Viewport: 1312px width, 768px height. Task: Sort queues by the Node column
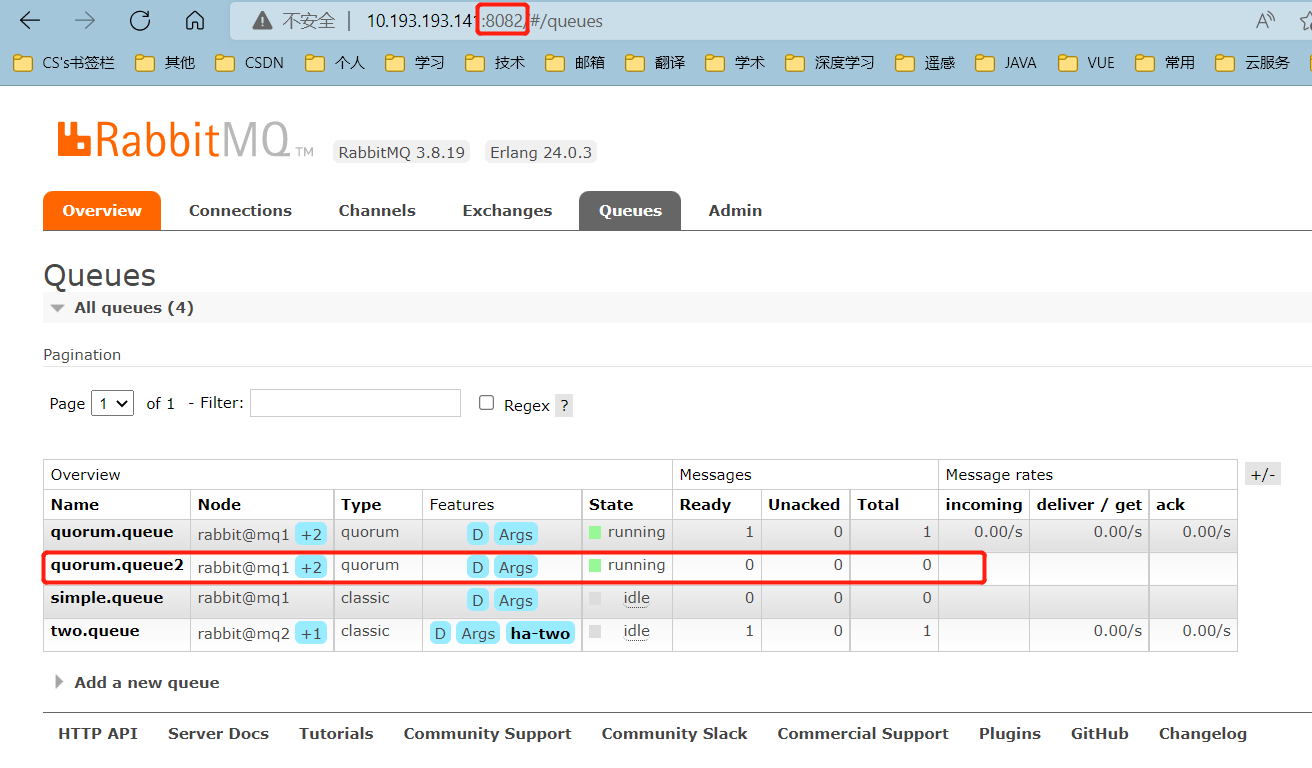click(x=219, y=505)
